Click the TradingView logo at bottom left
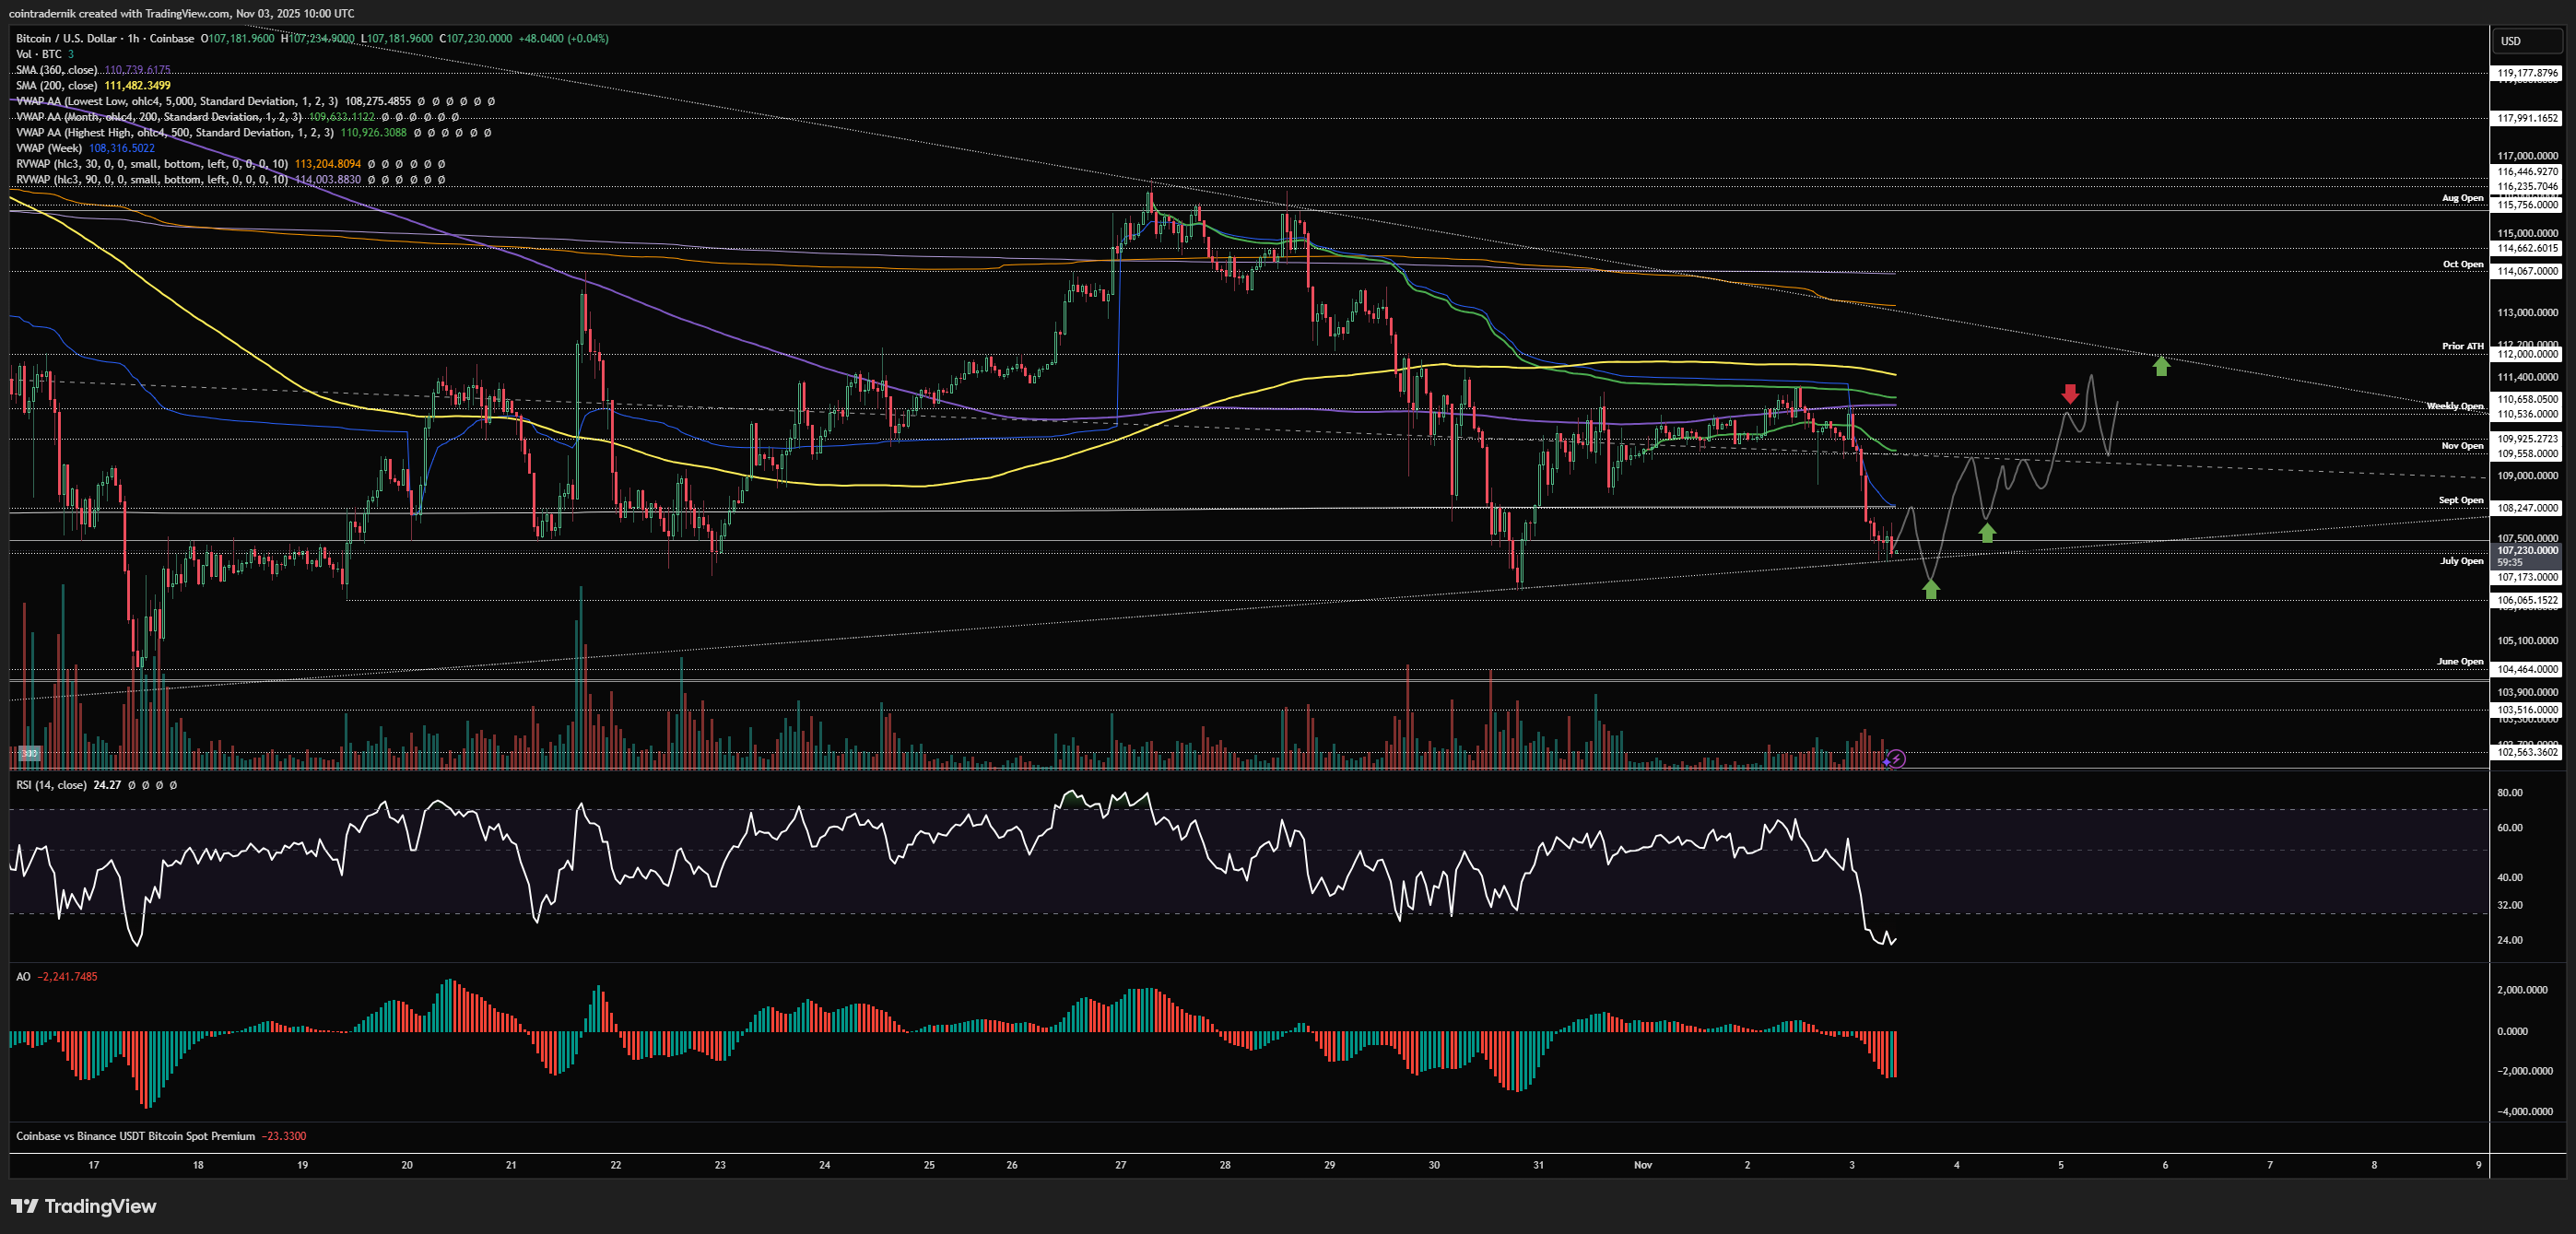Viewport: 2576px width, 1234px height. point(84,1206)
